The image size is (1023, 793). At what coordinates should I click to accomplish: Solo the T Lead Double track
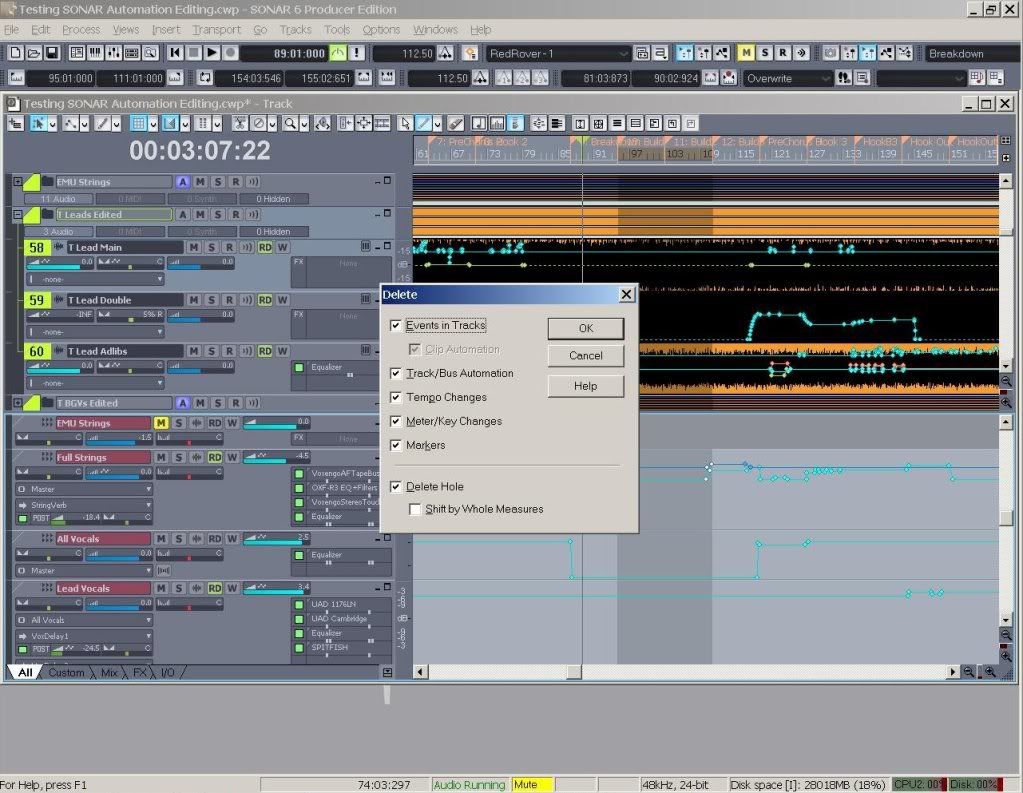click(x=211, y=299)
